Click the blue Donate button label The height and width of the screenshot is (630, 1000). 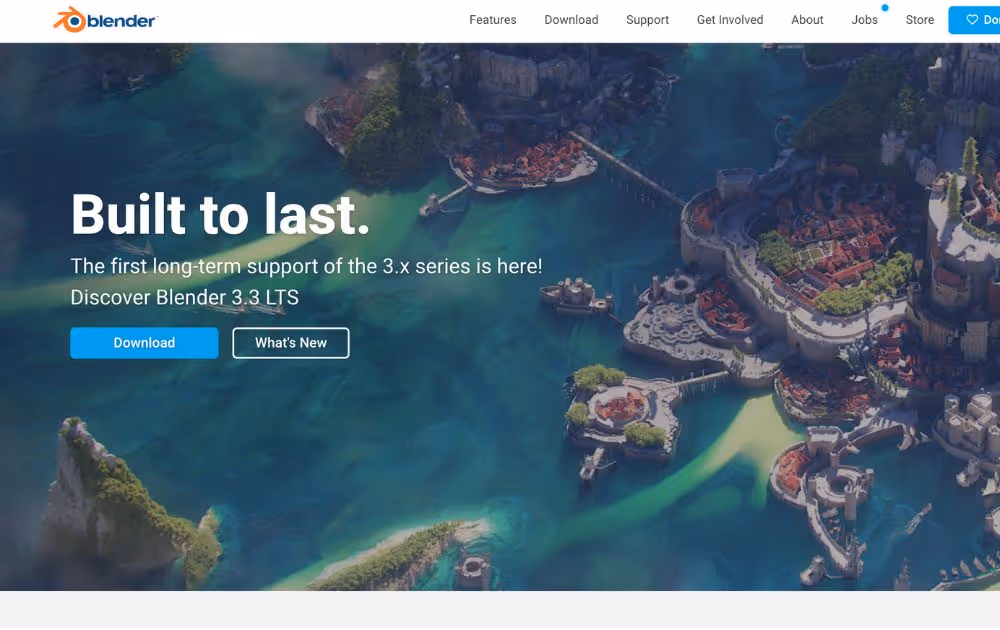click(x=991, y=20)
